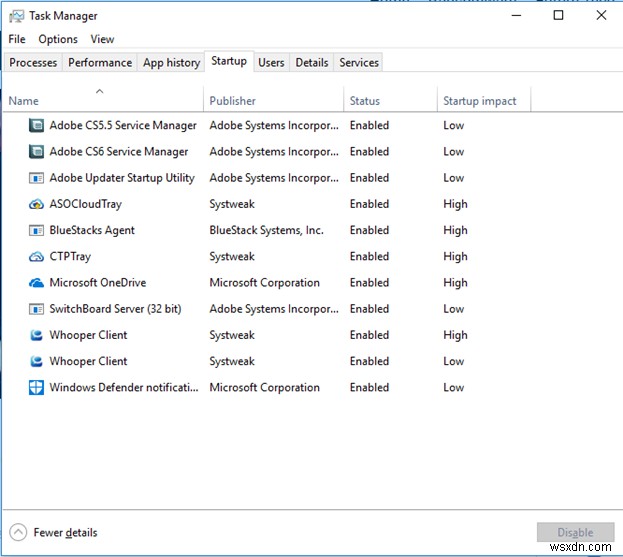Switch to the Details tab
This screenshot has width=623, height=557.
click(x=312, y=62)
